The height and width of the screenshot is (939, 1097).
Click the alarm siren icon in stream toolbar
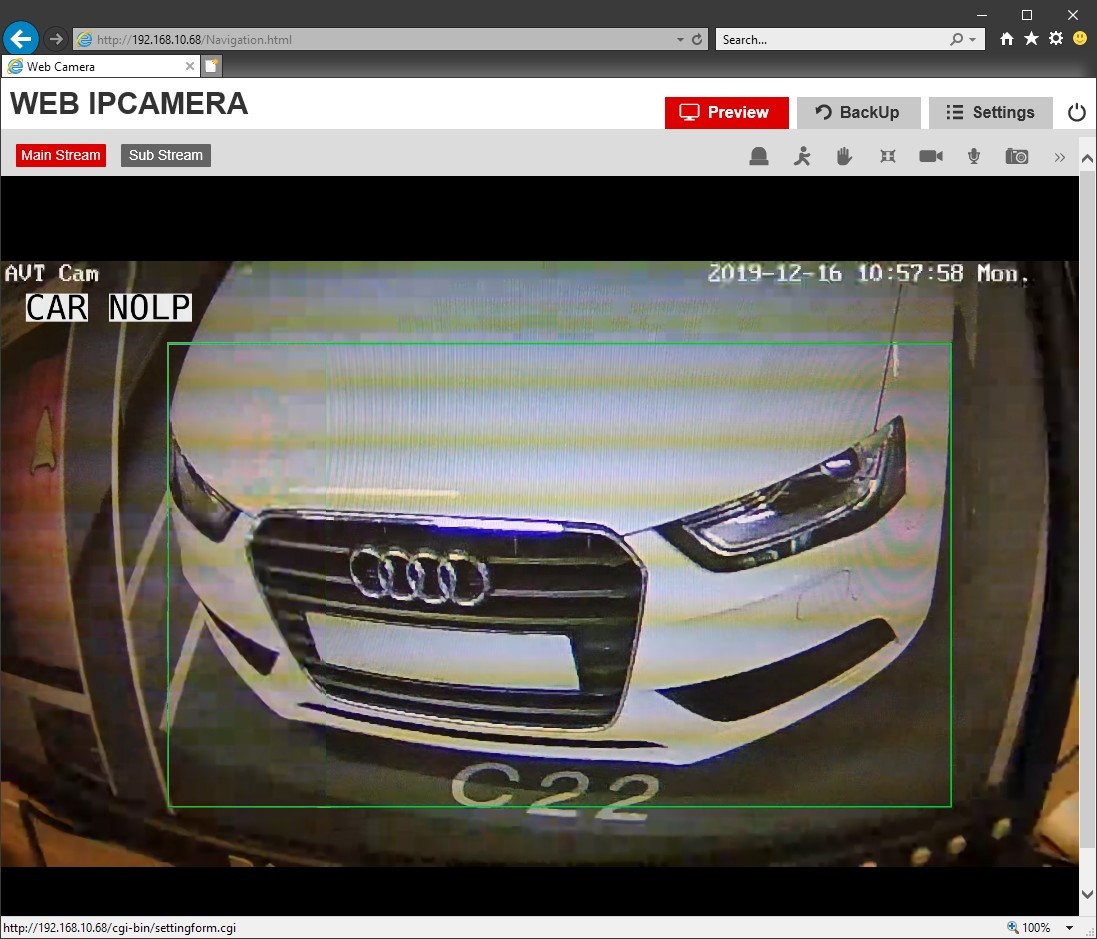pyautogui.click(x=758, y=156)
